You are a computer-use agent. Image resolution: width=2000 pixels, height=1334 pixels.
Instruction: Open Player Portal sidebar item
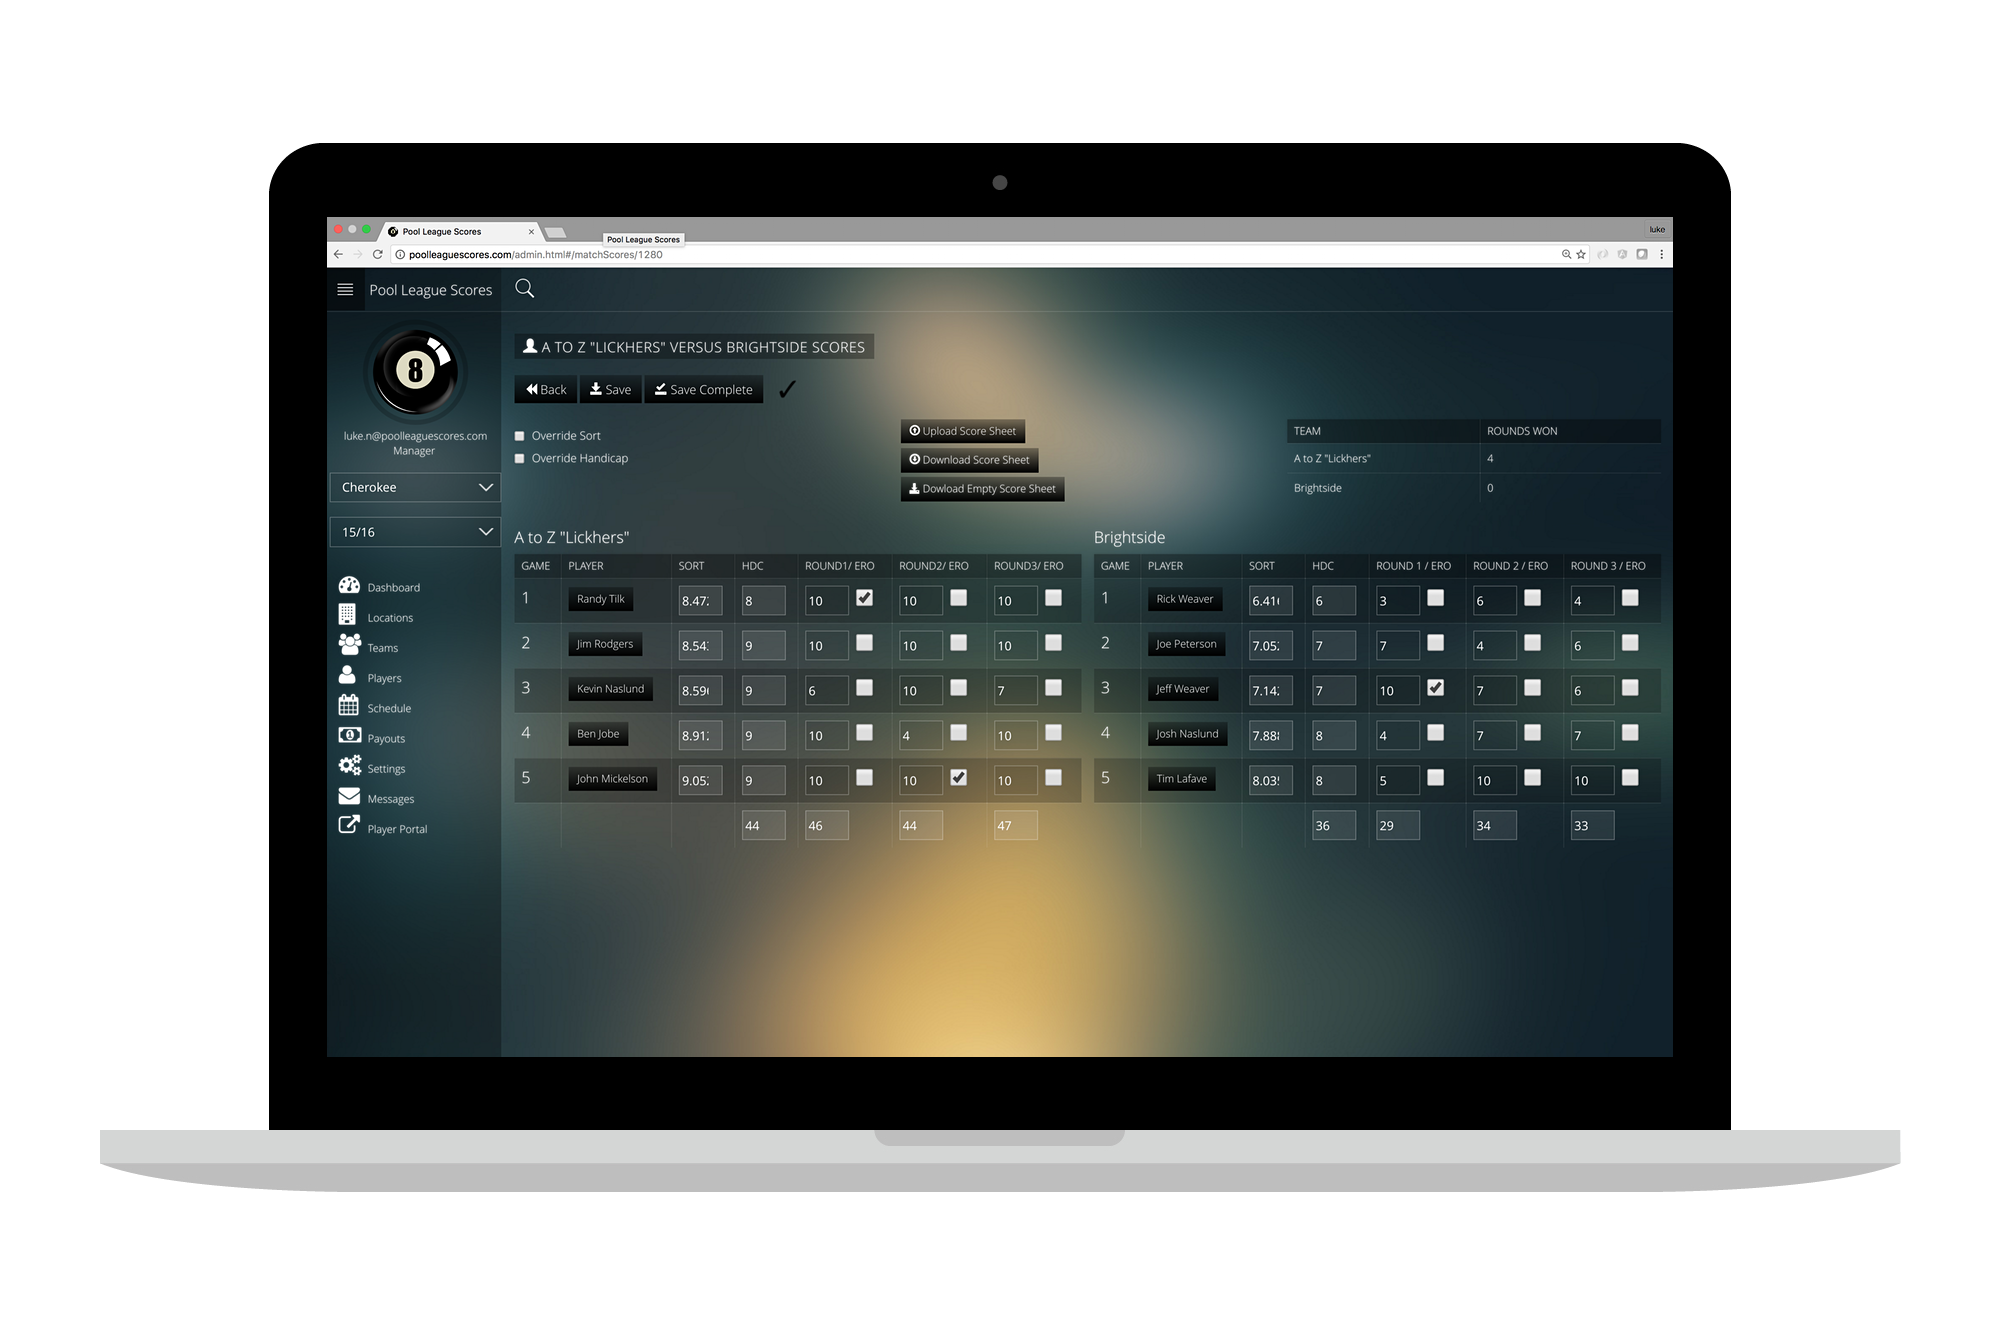(396, 829)
